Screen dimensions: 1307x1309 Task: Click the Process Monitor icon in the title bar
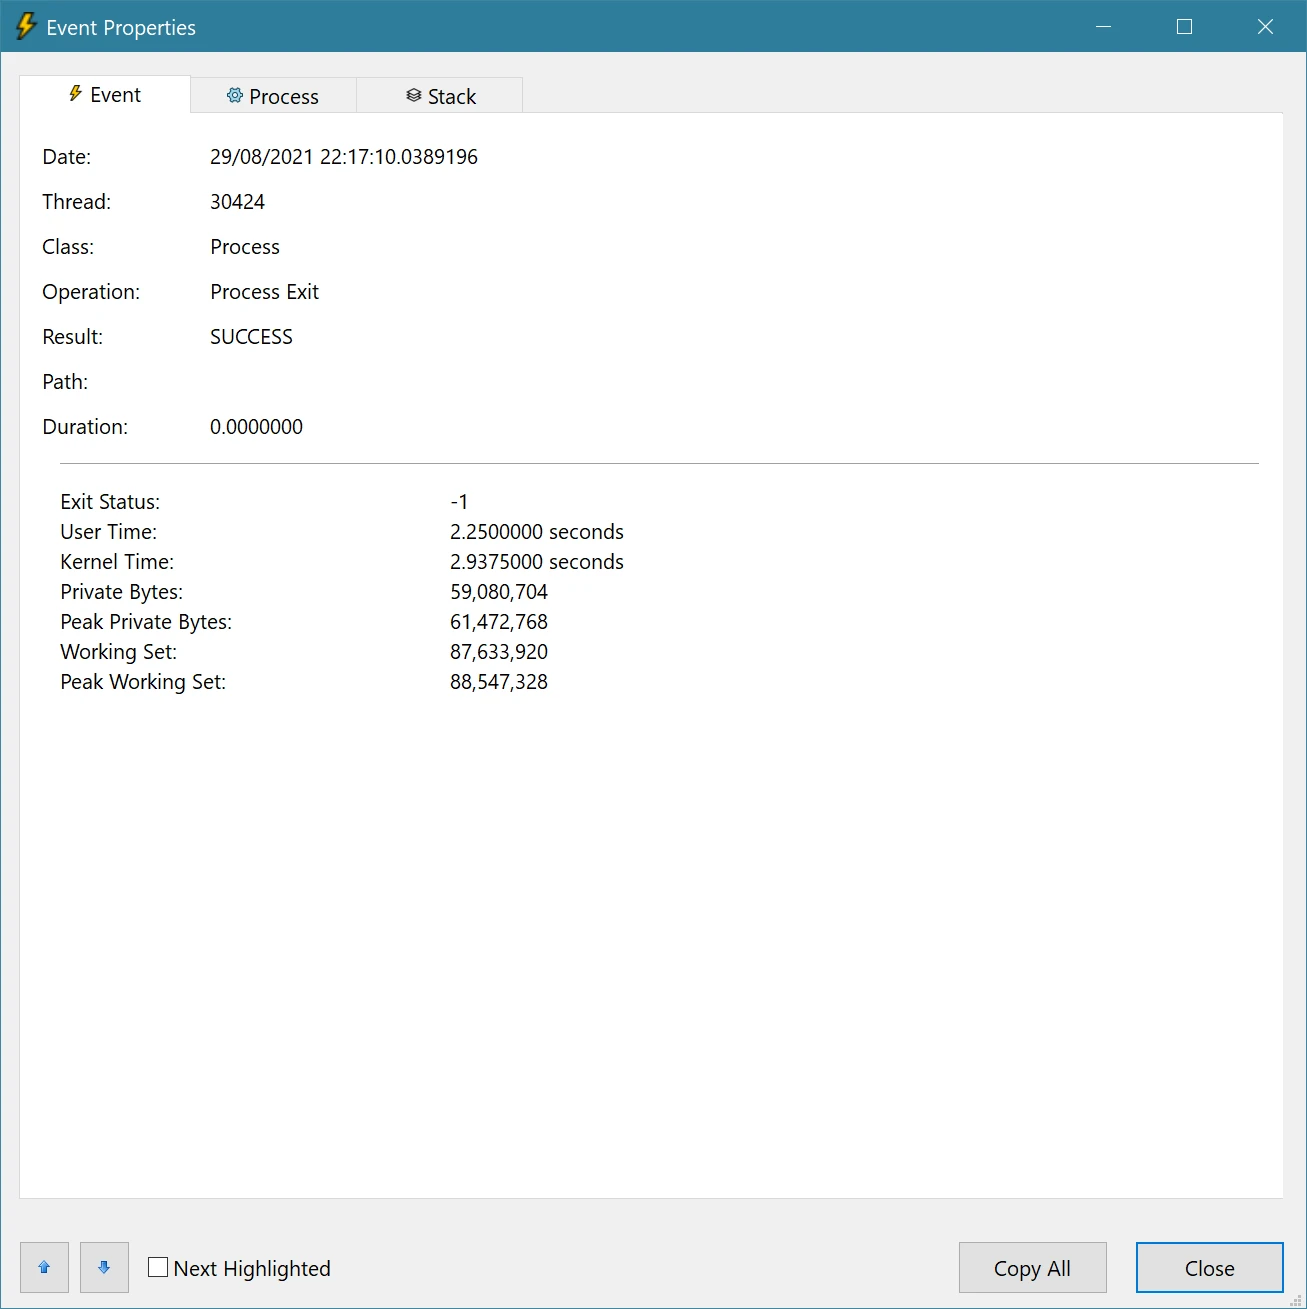click(25, 27)
